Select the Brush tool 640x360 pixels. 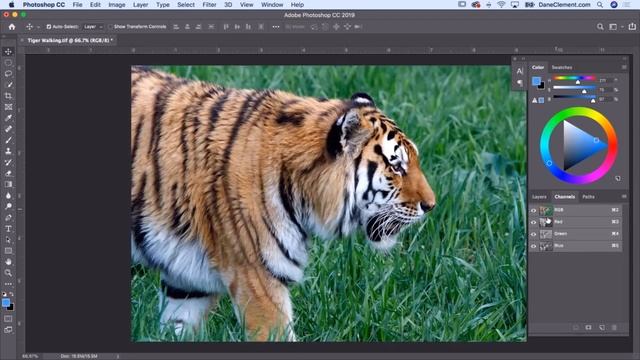(8, 140)
